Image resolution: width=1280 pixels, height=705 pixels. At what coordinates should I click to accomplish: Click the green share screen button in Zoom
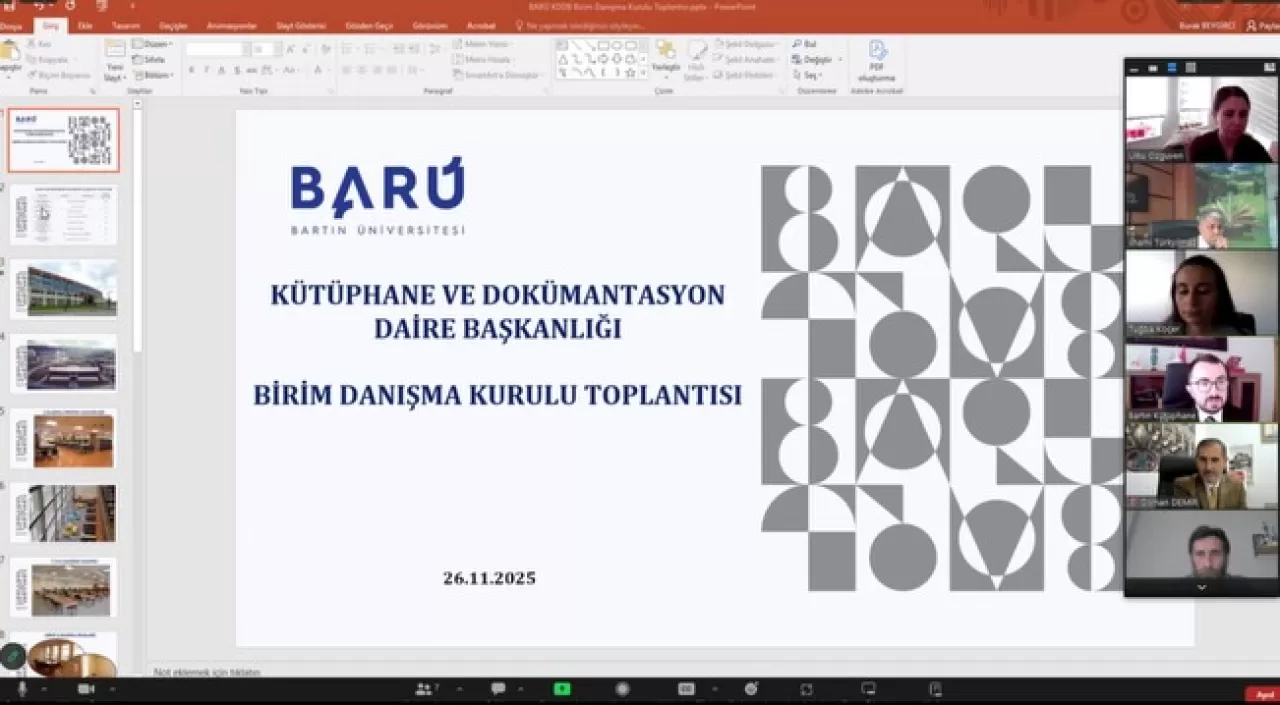(563, 688)
